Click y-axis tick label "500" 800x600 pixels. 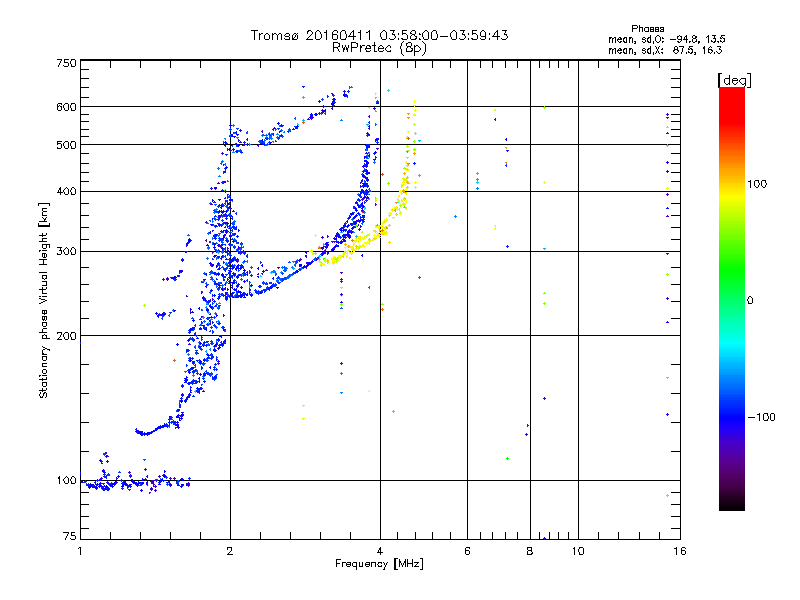(x=66, y=145)
